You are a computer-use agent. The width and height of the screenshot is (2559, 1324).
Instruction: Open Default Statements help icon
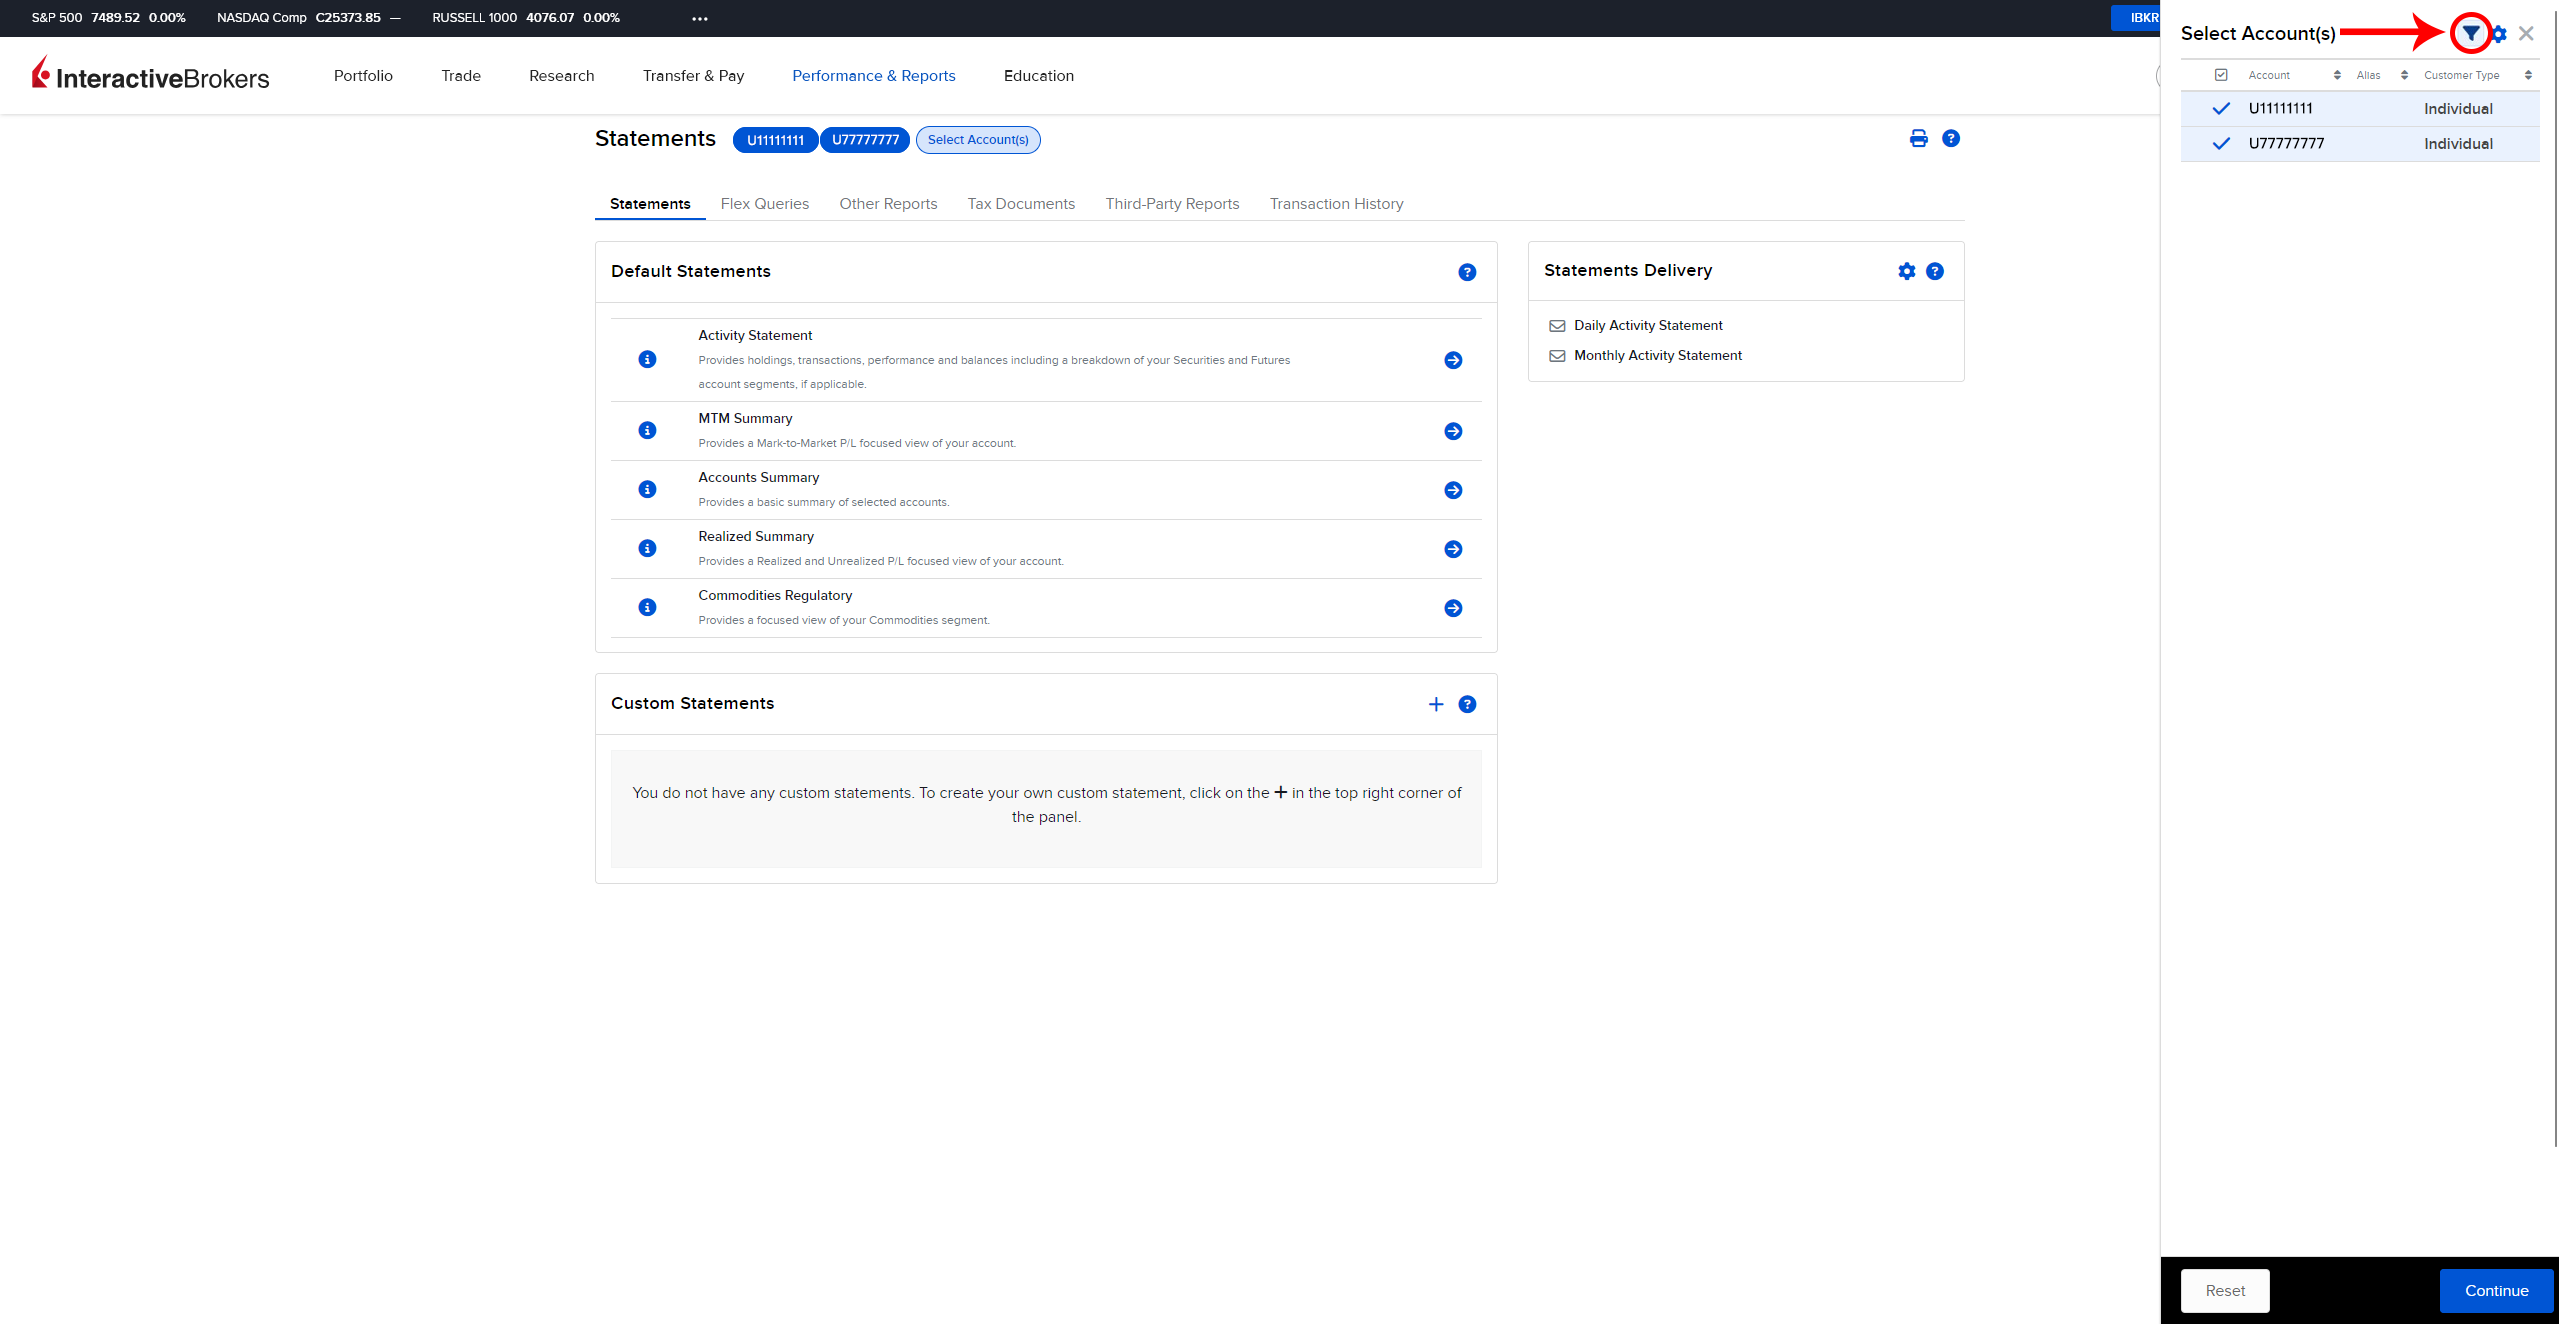(1467, 272)
